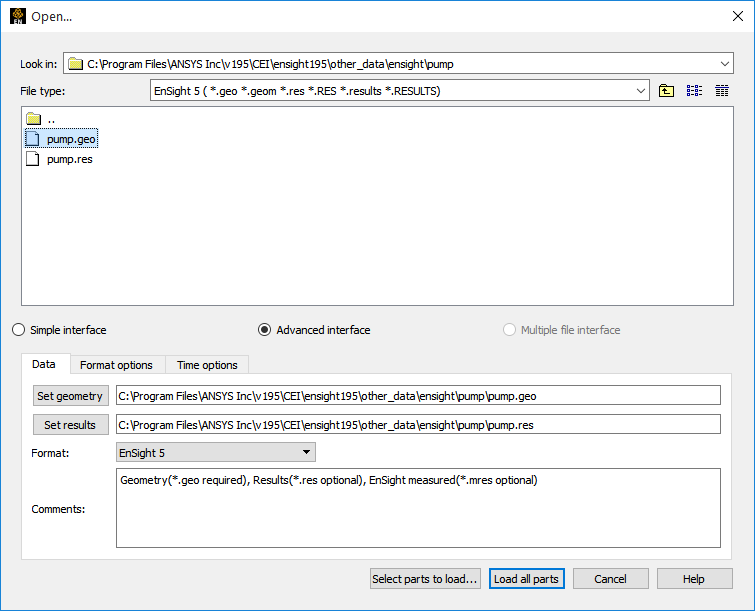
Task: Open Help for this dialog
Action: [694, 579]
